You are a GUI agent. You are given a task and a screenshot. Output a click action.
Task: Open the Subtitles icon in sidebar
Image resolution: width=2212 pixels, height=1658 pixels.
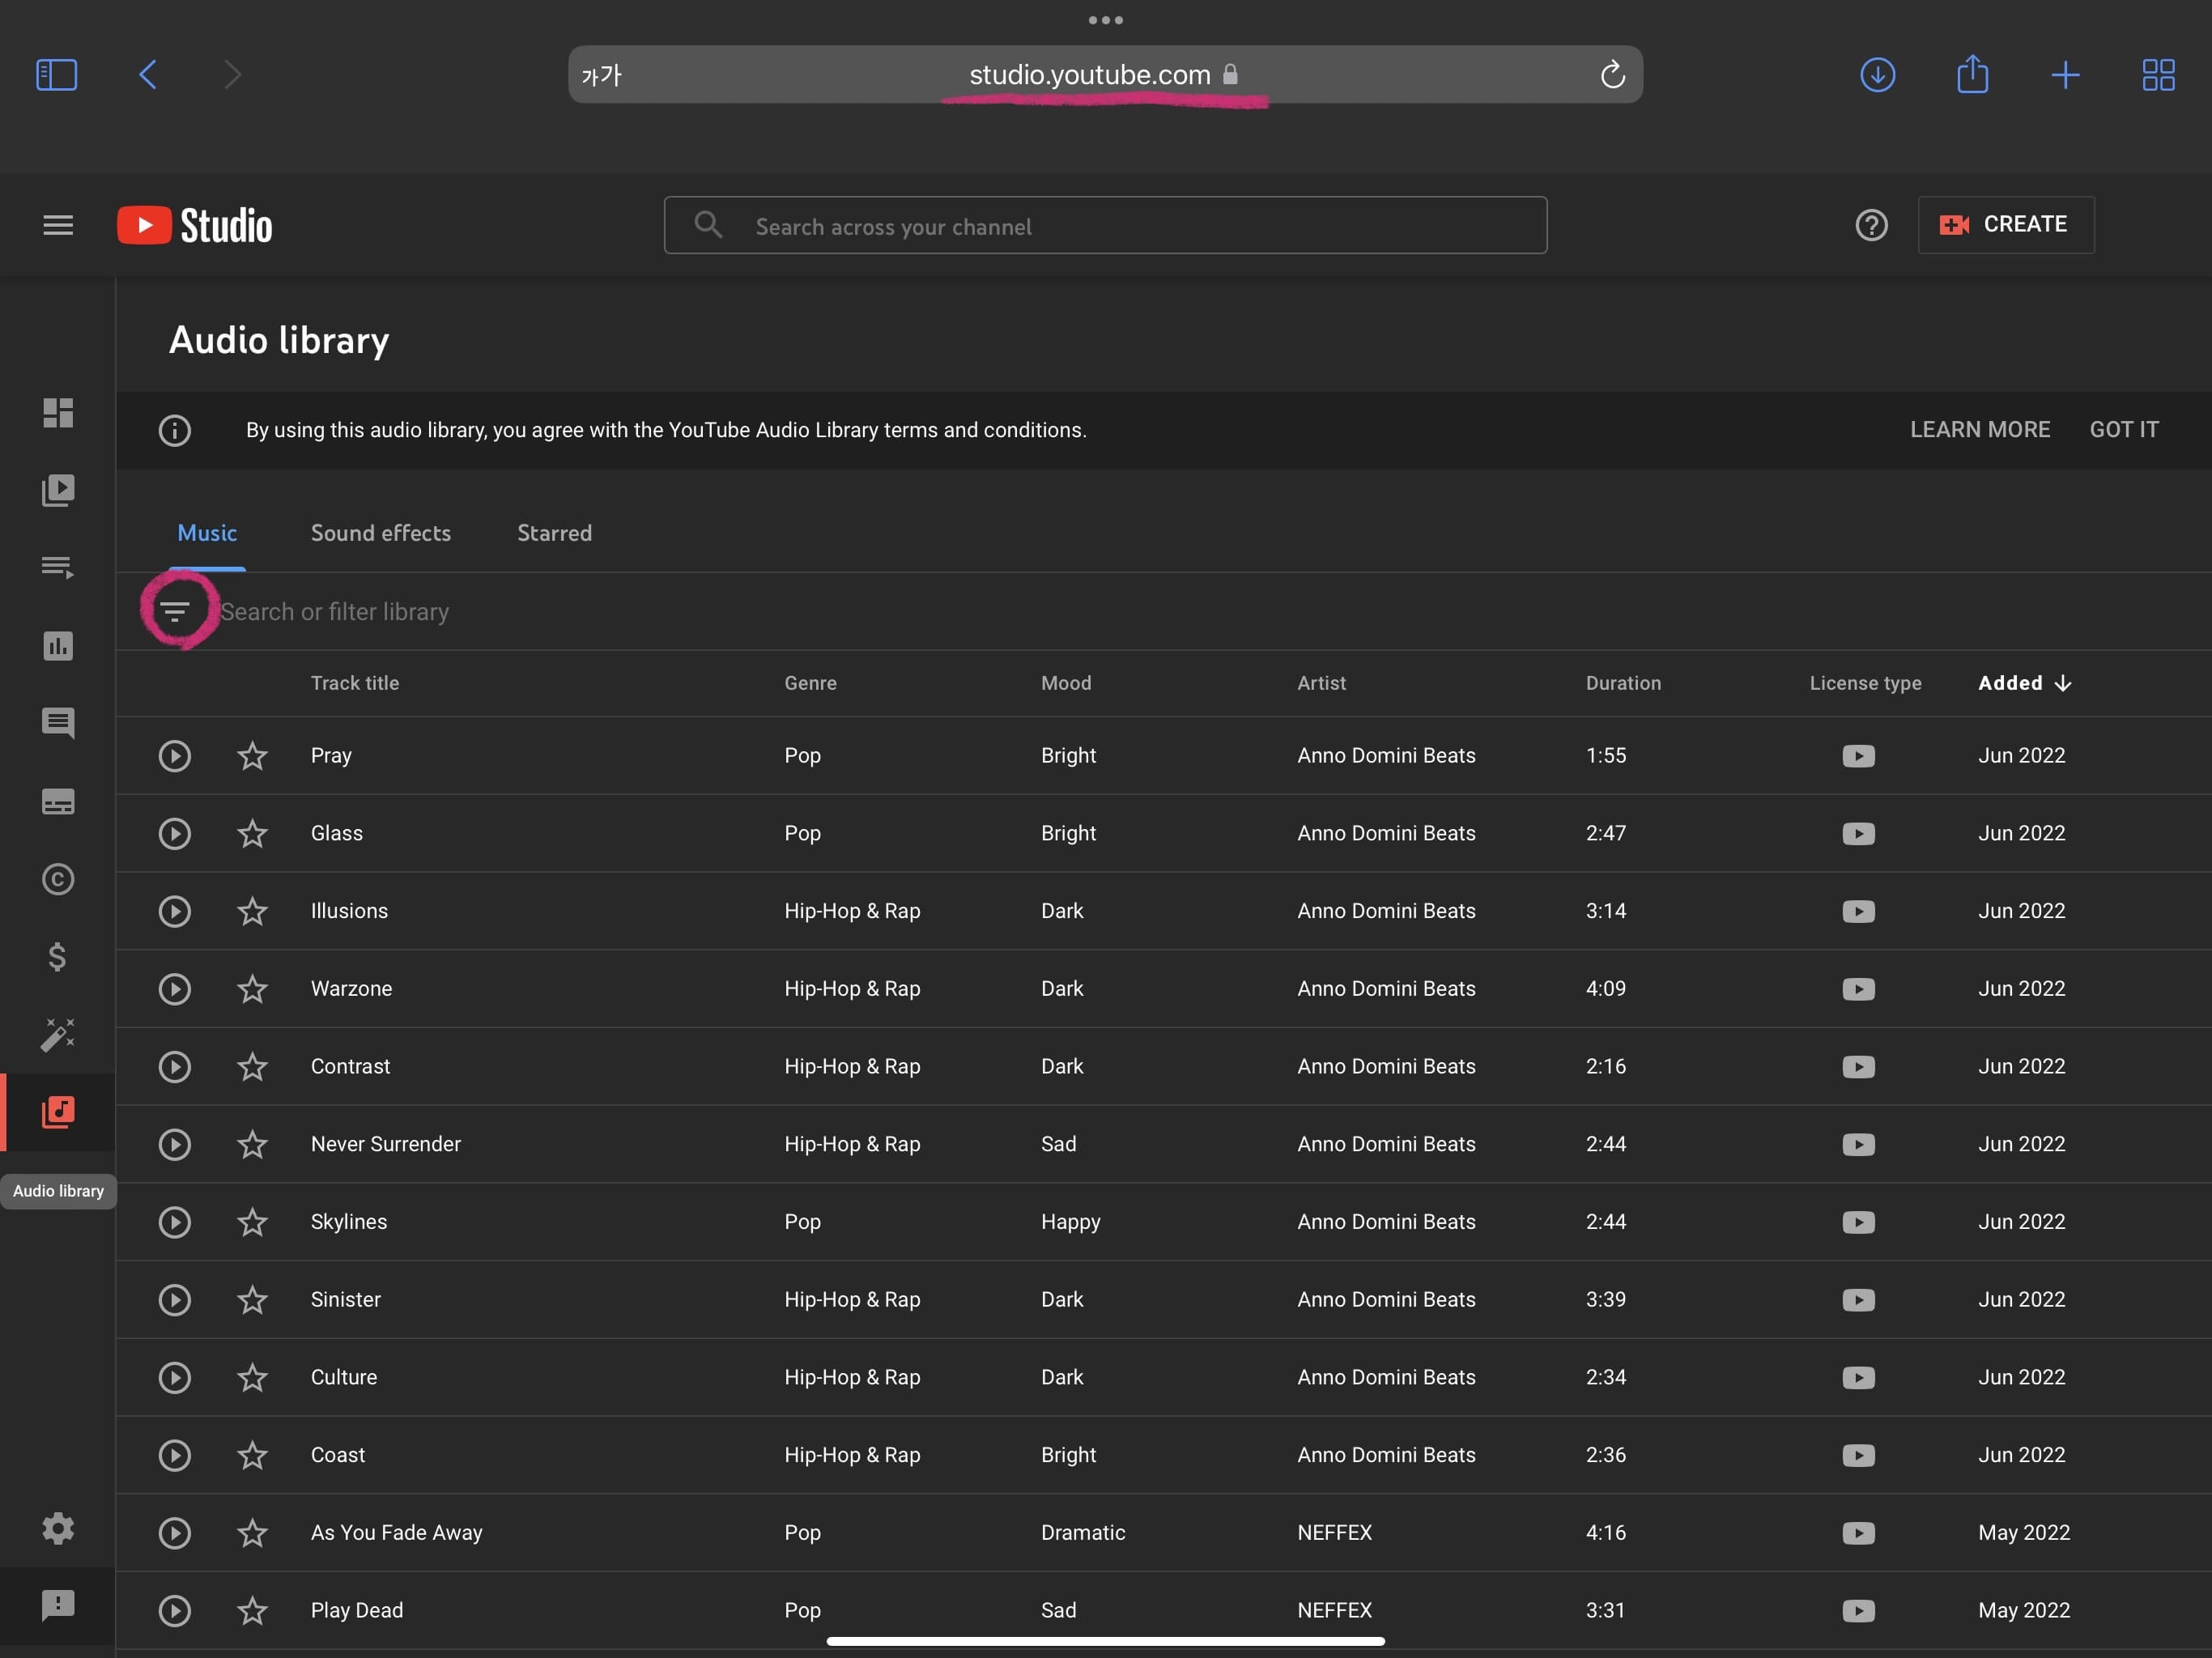(x=58, y=802)
